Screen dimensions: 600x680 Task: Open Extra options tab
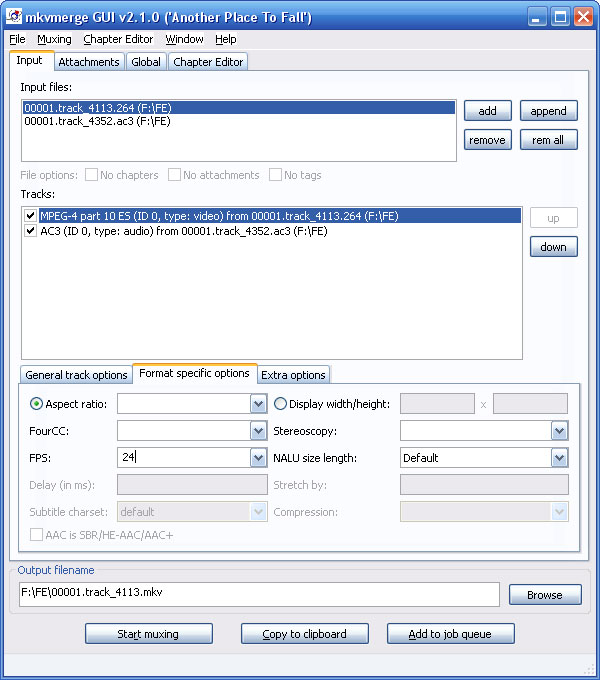[293, 375]
